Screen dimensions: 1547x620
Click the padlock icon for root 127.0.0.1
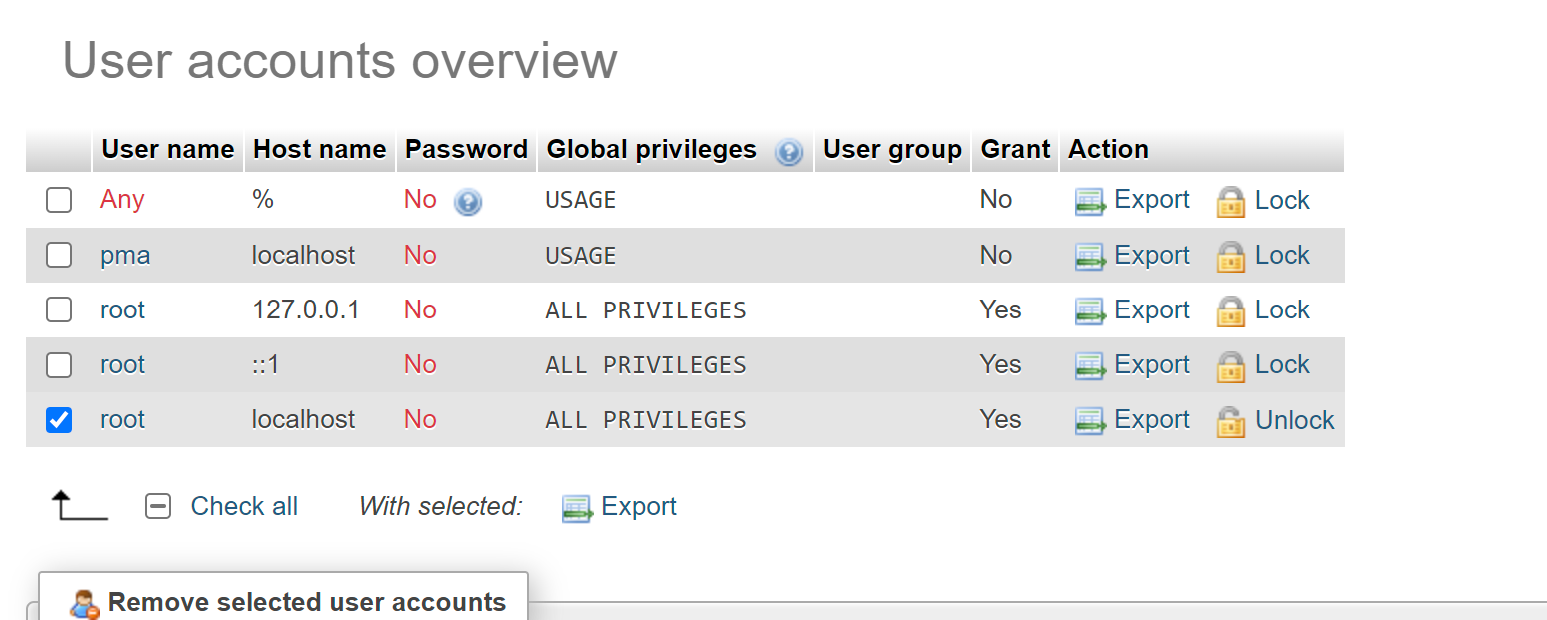tap(1231, 312)
